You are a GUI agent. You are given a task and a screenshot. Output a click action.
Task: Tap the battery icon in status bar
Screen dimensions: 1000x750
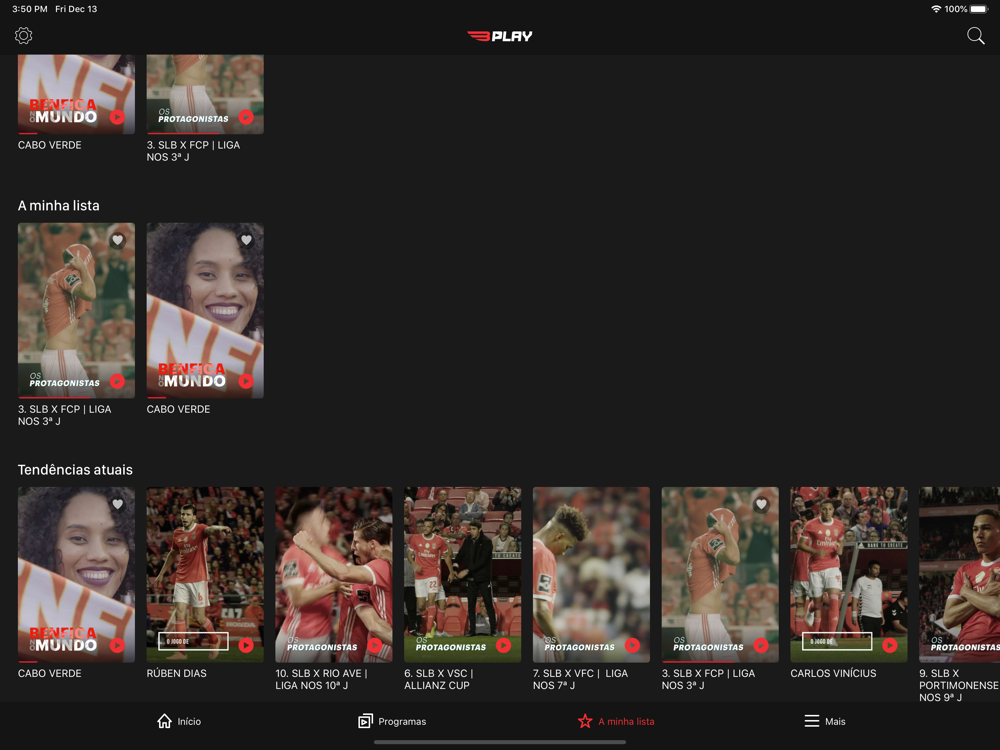coord(979,9)
